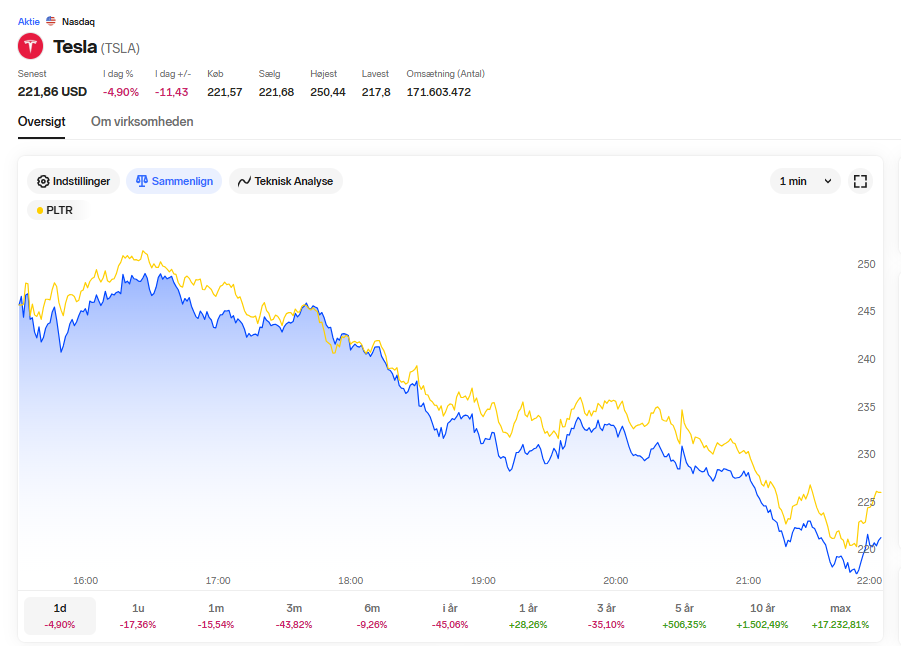901x646 pixels.
Task: Click the +17.232,81% max return value
Action: pyautogui.click(x=840, y=625)
